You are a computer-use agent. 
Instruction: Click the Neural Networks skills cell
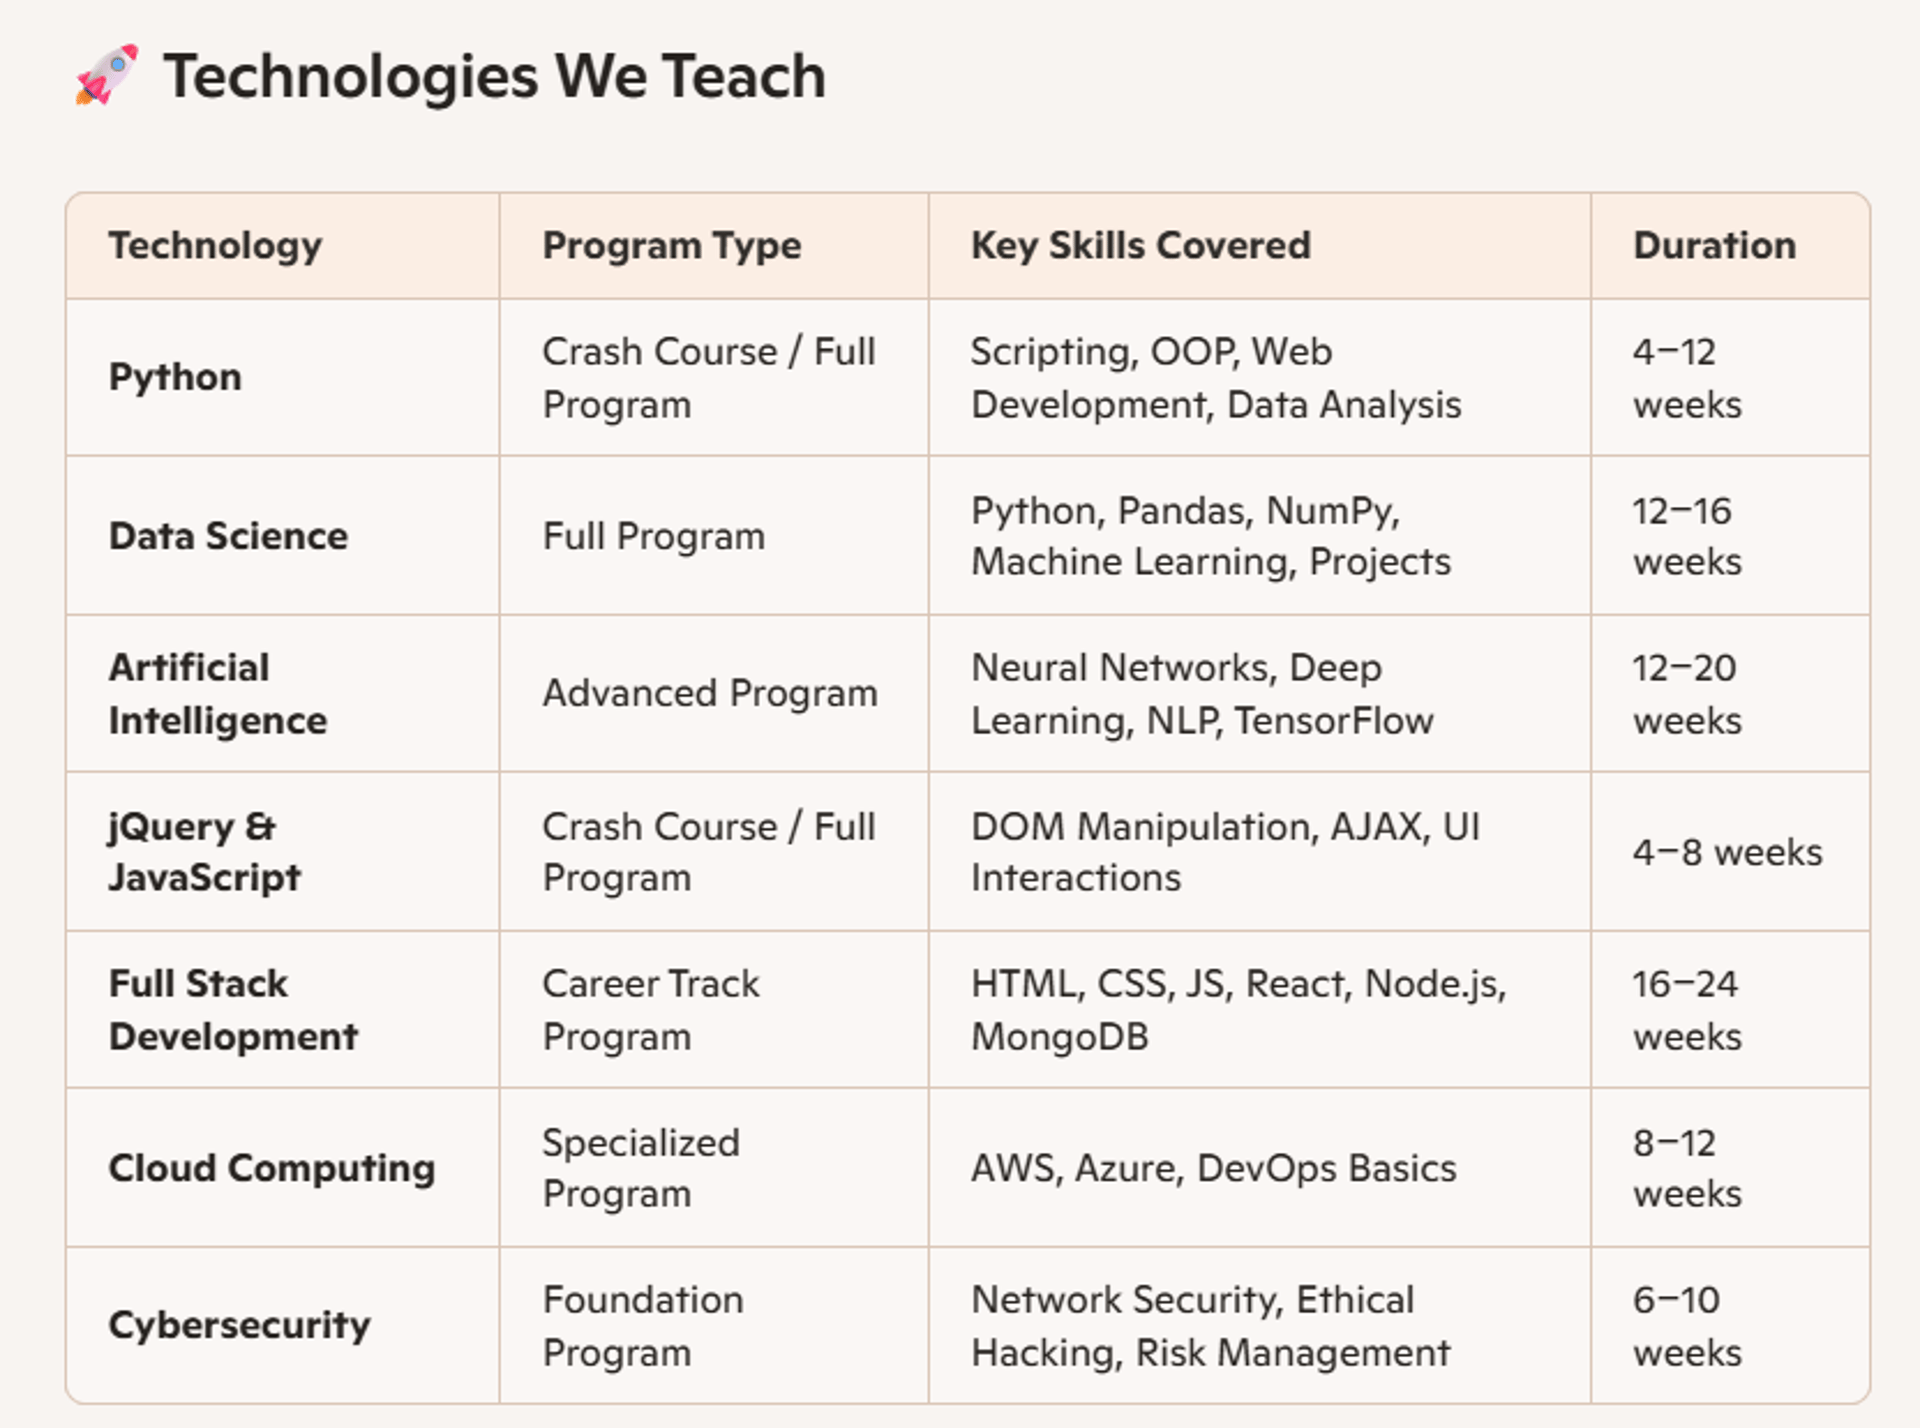tap(1201, 694)
